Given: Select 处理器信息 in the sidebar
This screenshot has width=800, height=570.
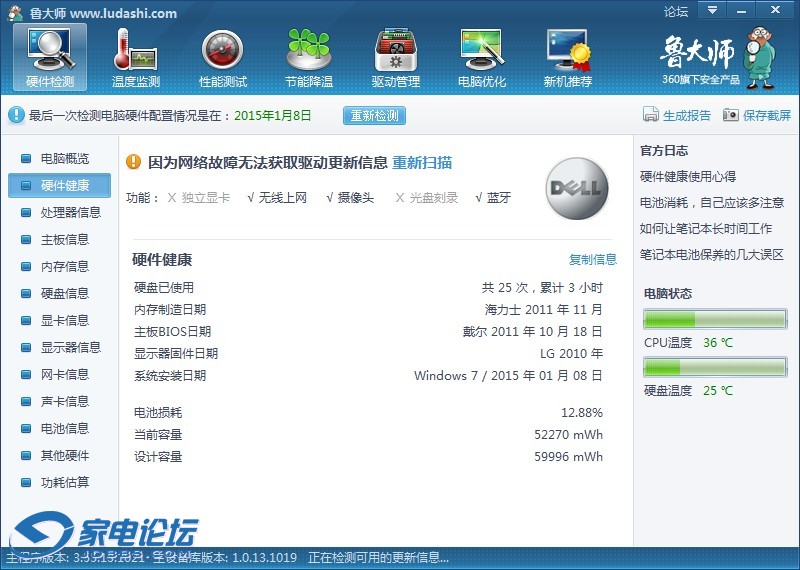Looking at the screenshot, I should pos(59,212).
